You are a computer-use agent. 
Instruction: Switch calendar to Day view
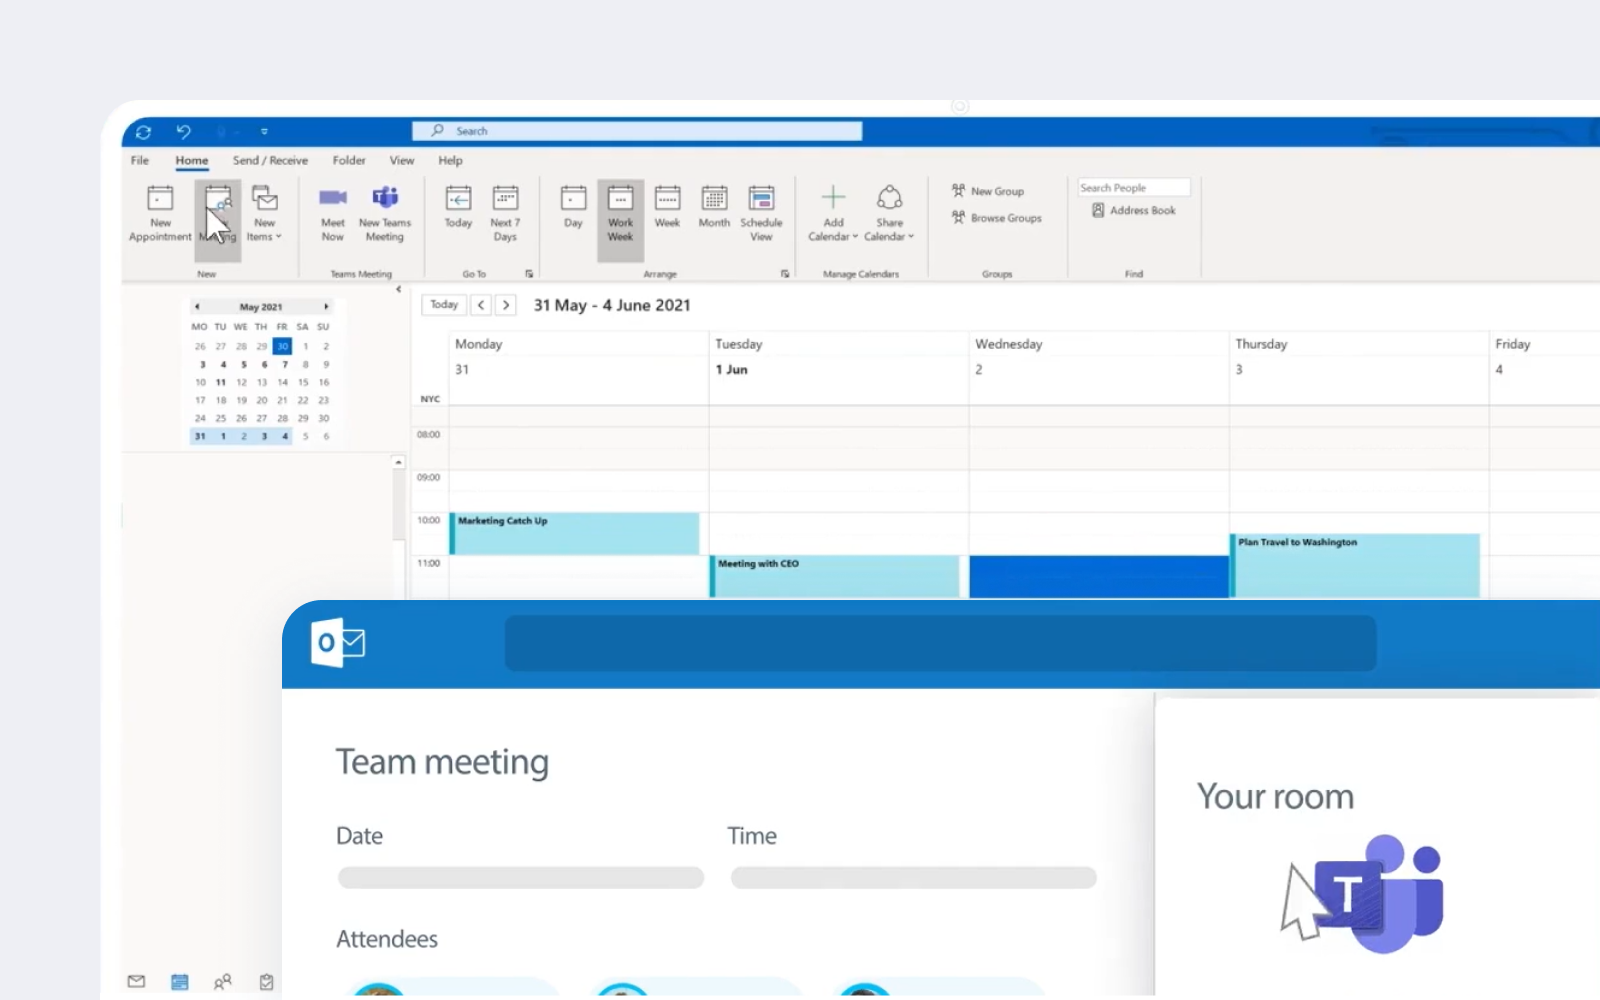pos(573,207)
